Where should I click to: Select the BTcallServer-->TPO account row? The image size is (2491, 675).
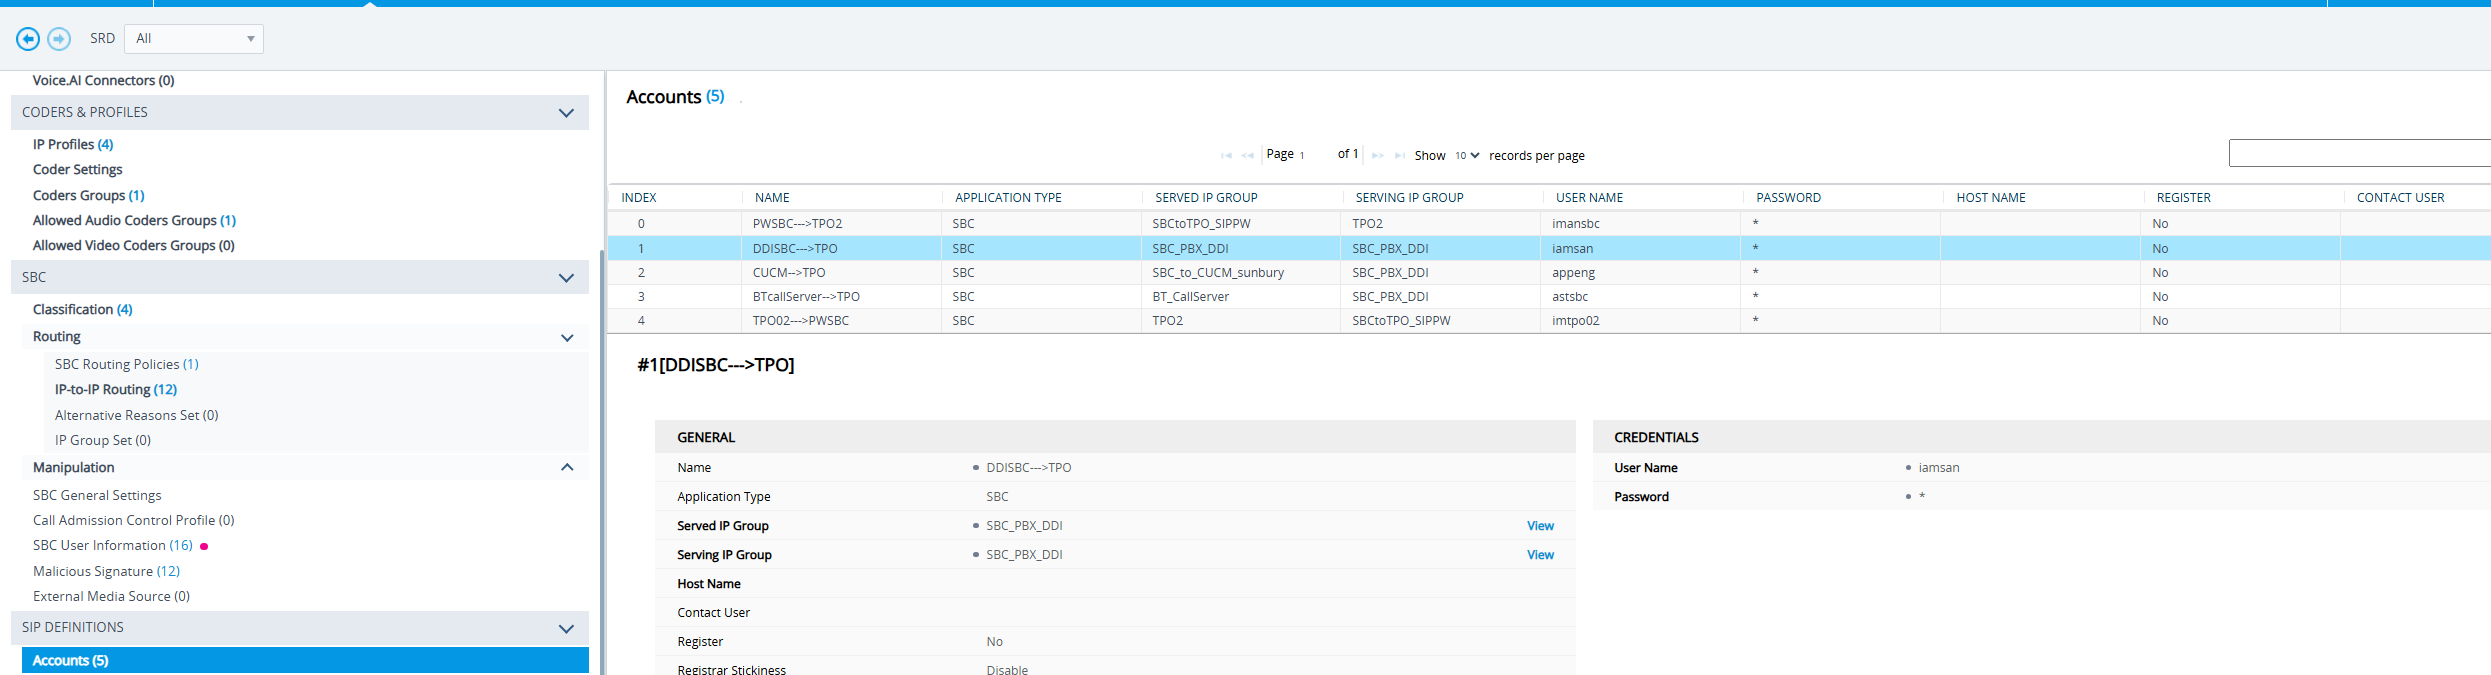tap(1549, 296)
